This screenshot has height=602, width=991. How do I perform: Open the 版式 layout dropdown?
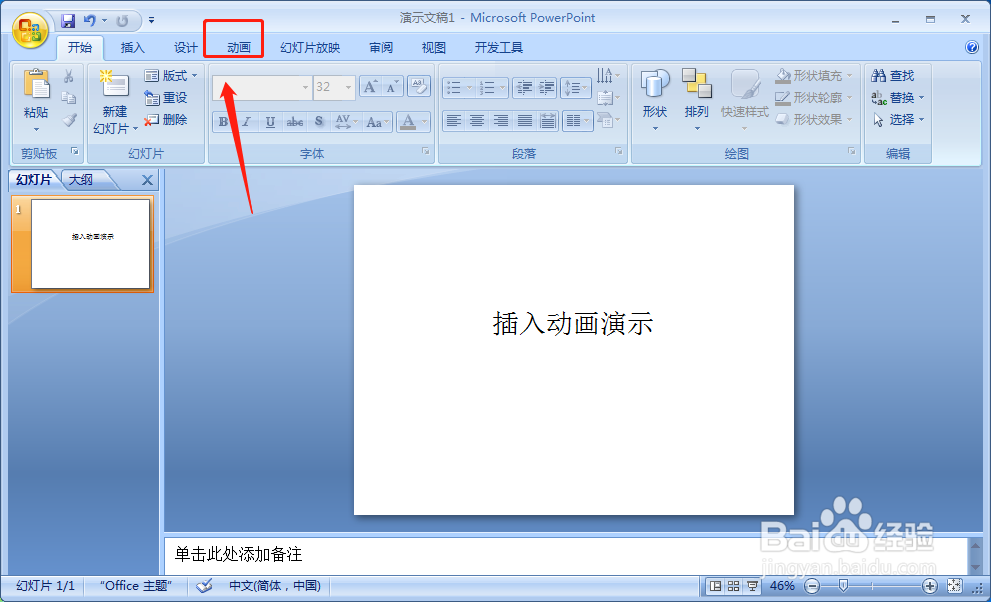tap(171, 76)
